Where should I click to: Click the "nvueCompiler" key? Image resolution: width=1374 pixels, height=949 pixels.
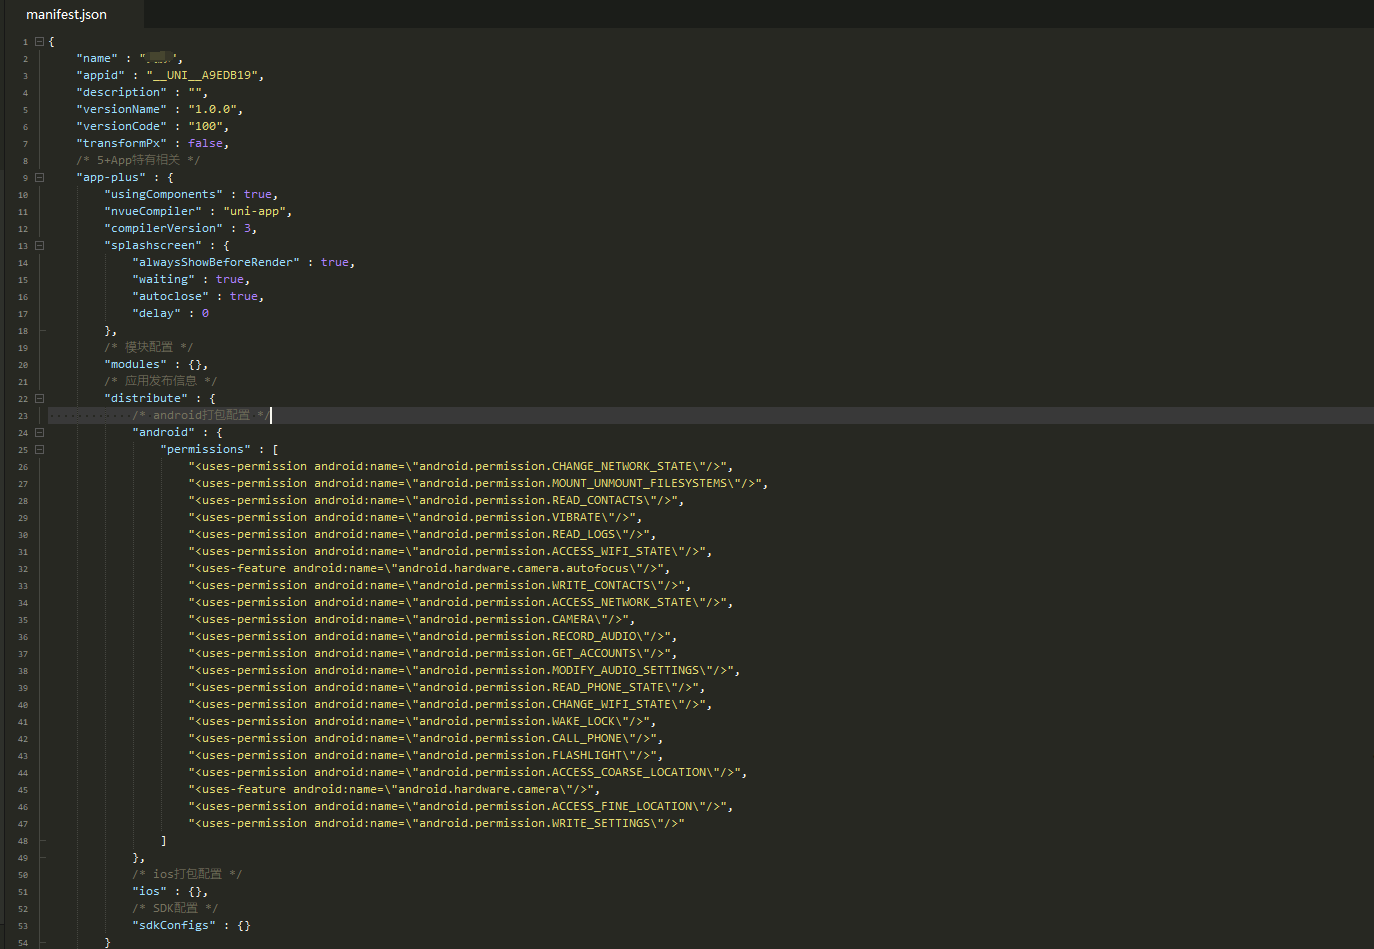(x=153, y=211)
